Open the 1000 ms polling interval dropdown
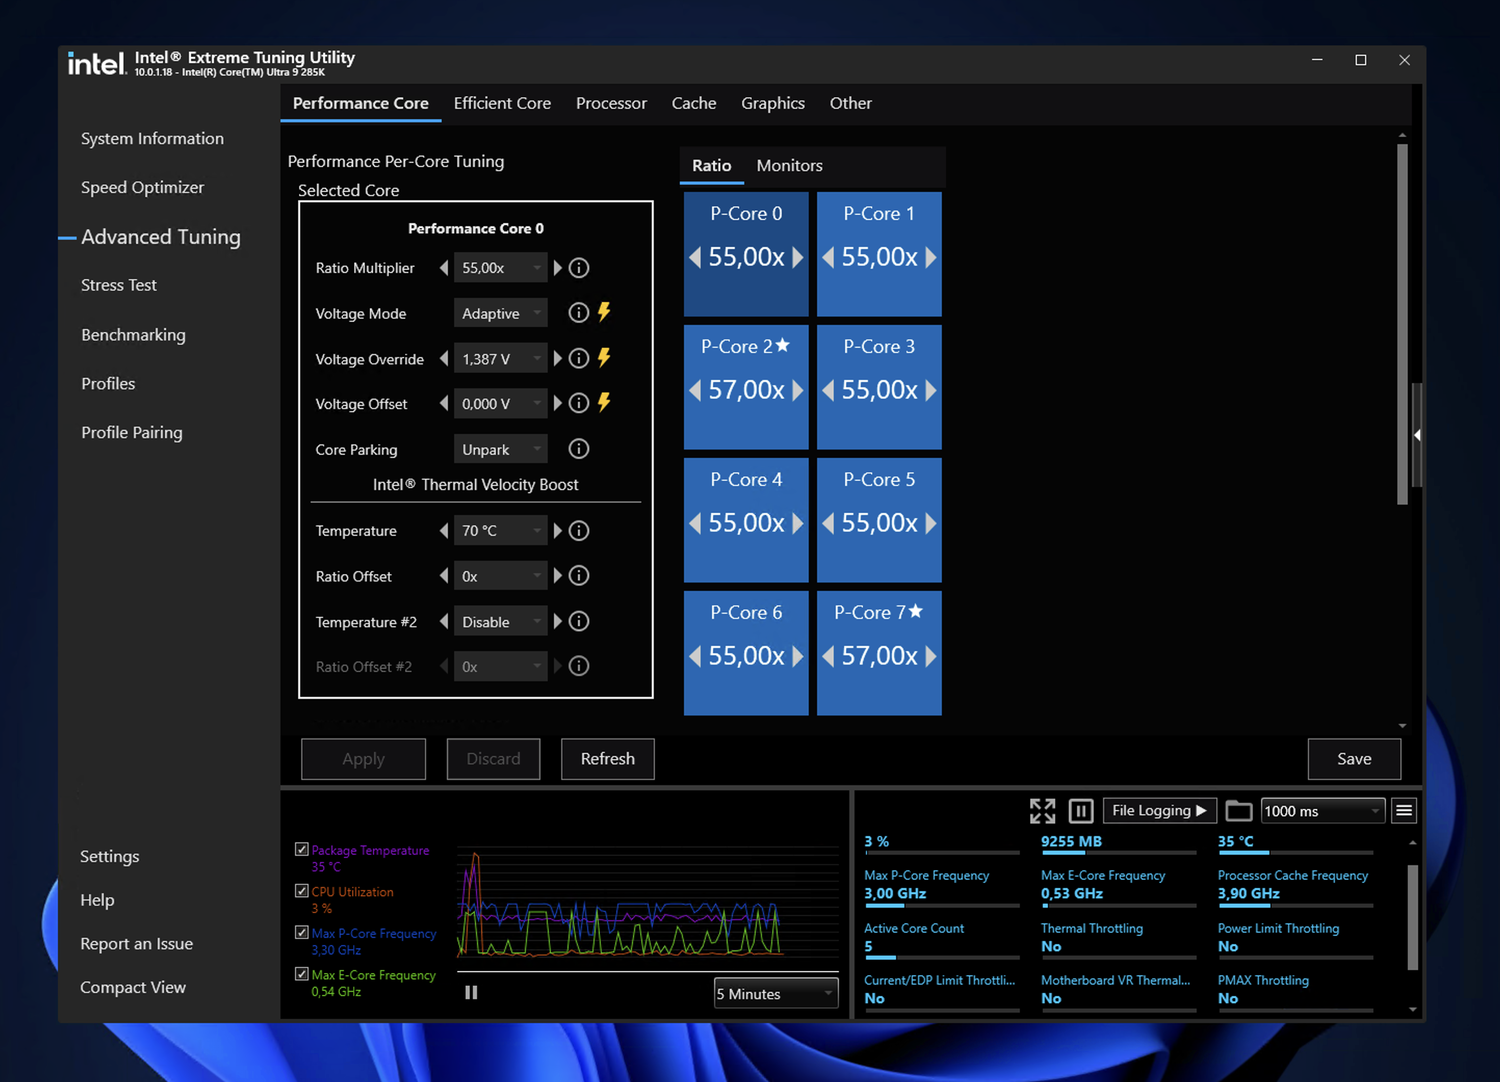 coord(1321,811)
